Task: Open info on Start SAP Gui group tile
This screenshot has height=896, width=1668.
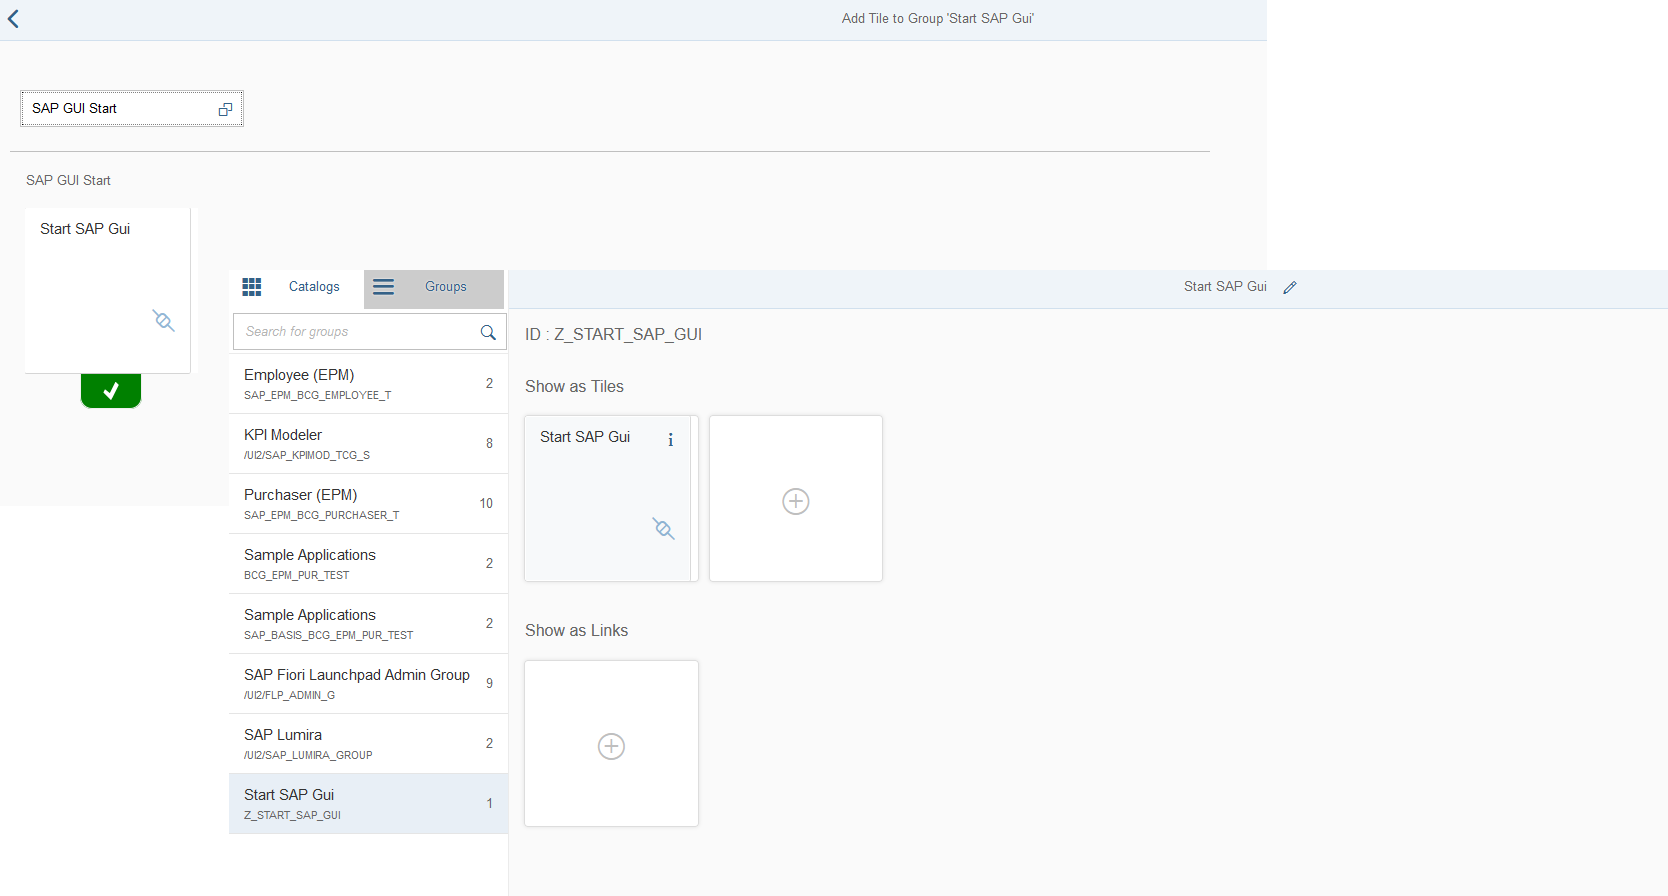Action: [670, 440]
